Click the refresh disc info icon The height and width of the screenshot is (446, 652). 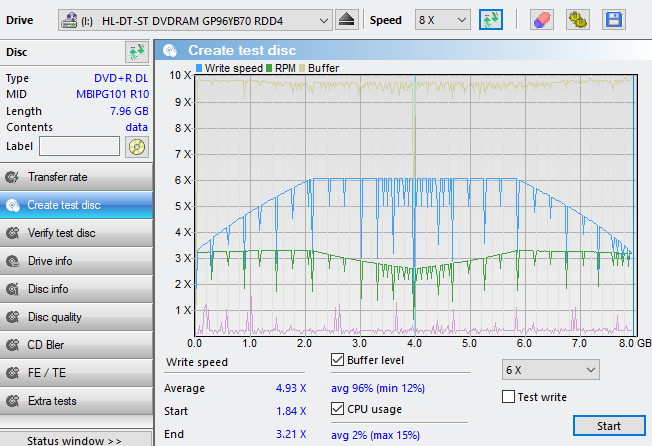click(136, 52)
